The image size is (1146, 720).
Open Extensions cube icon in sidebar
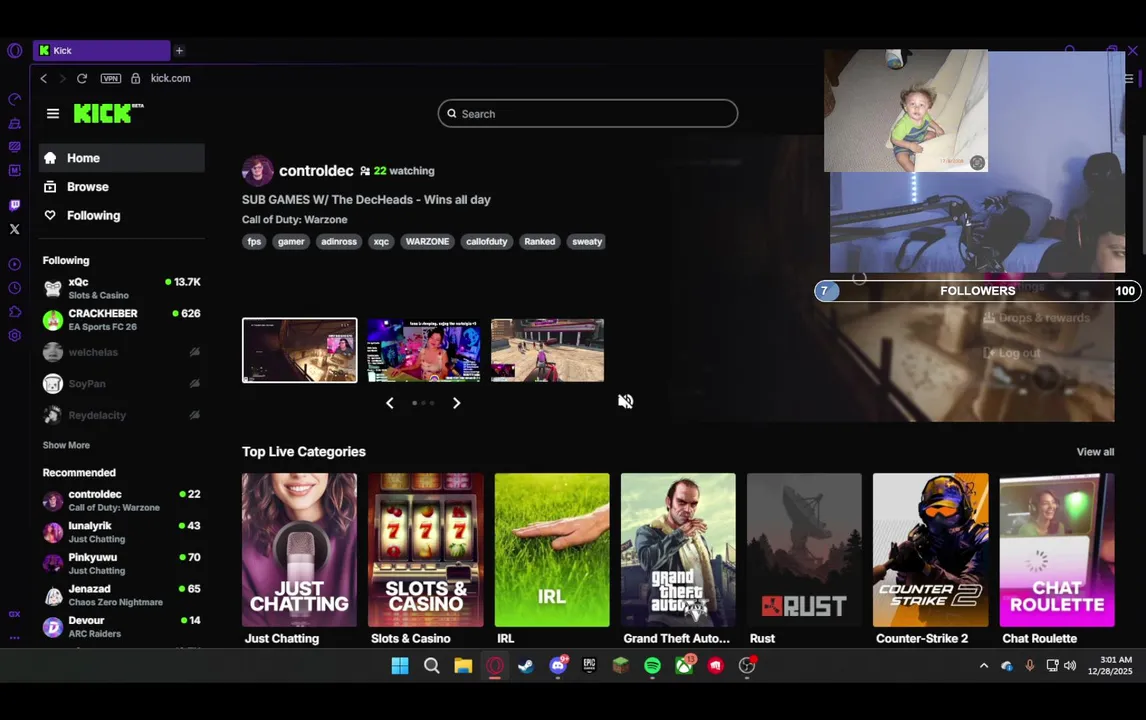[15, 312]
